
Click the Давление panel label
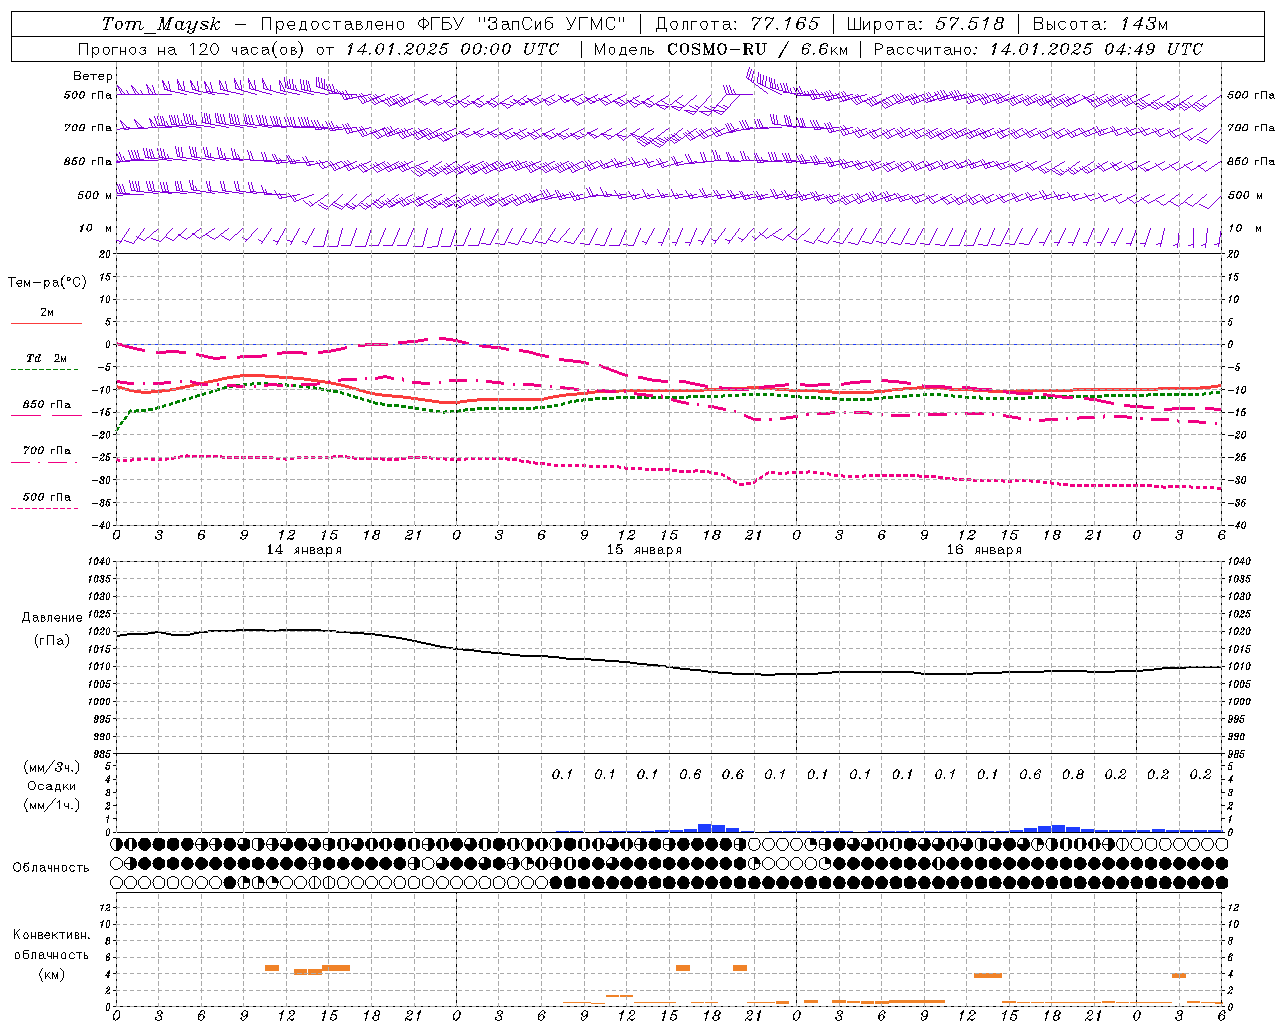(52, 618)
